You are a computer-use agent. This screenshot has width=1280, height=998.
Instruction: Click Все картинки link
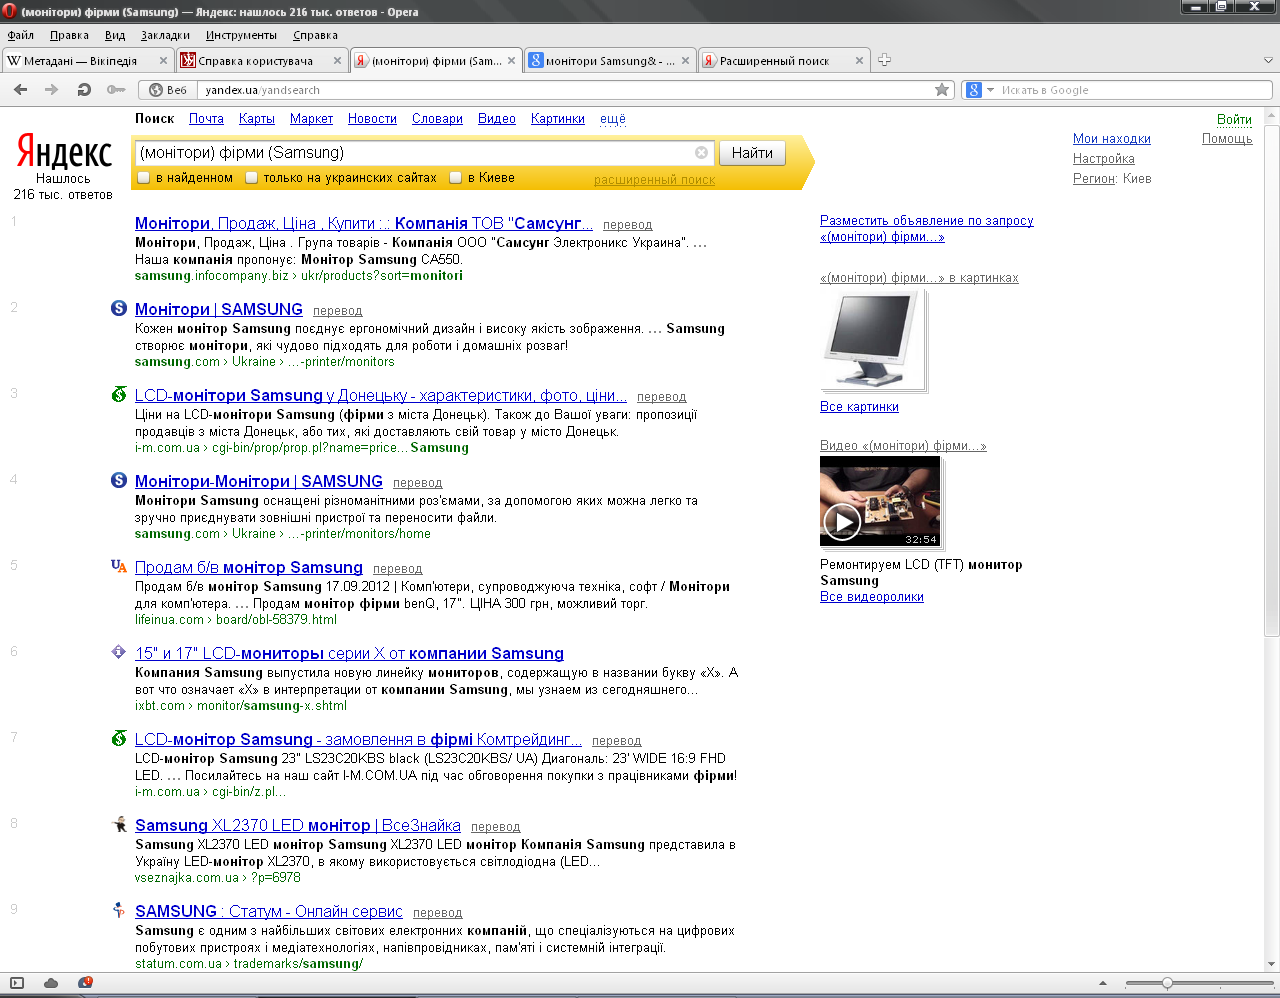[x=859, y=407]
